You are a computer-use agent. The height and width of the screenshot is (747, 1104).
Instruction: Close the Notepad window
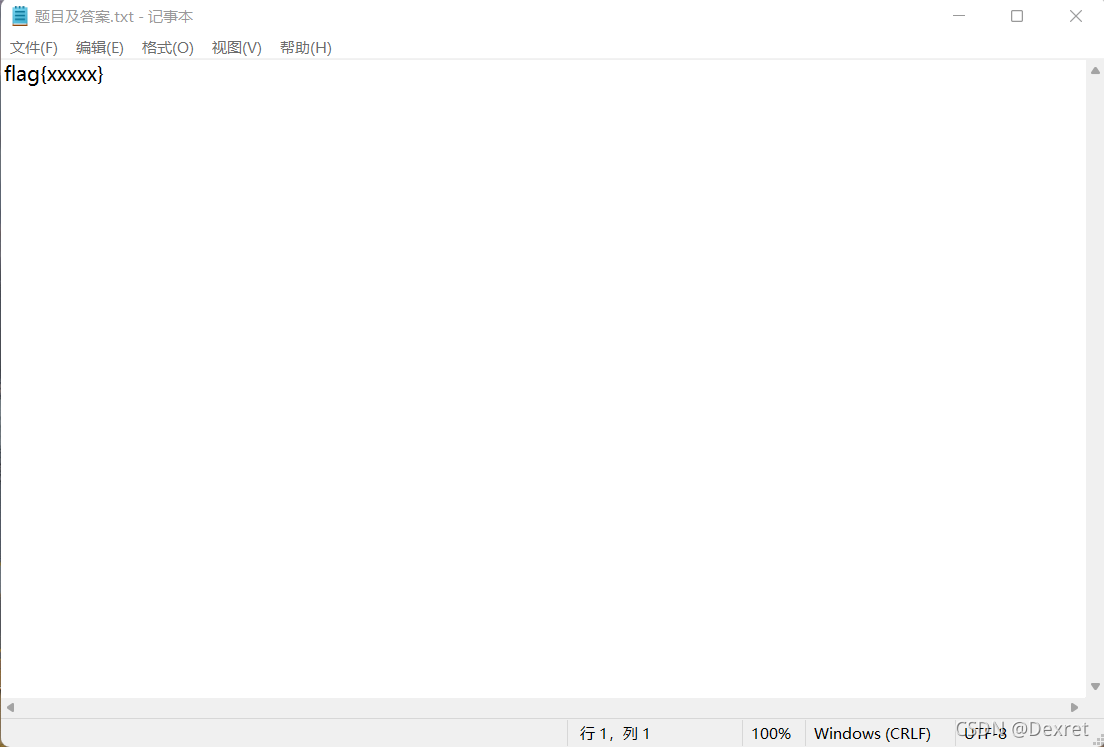[x=1075, y=16]
